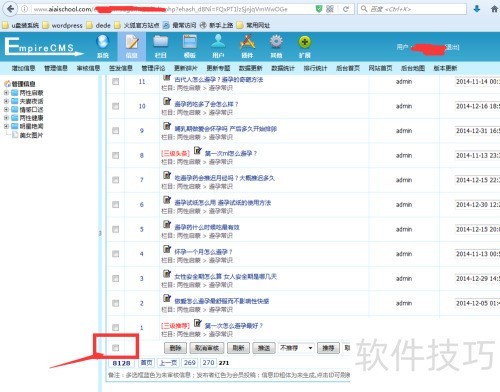Click the 推送 button
The image size is (500, 392).
click(264, 348)
